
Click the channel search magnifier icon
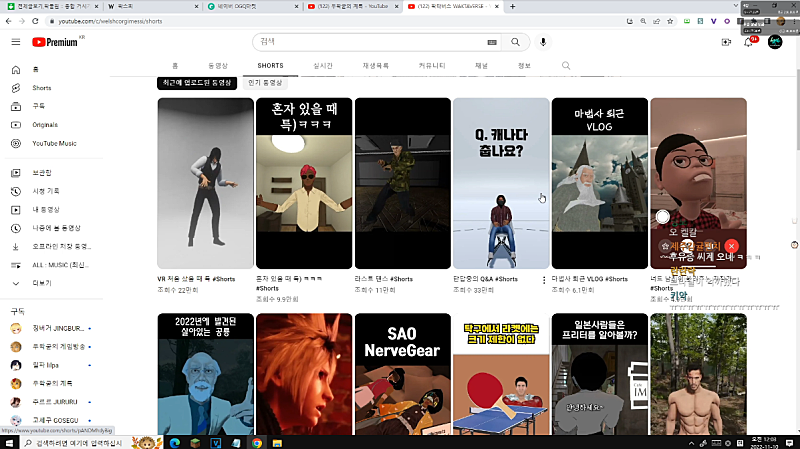[x=566, y=66]
